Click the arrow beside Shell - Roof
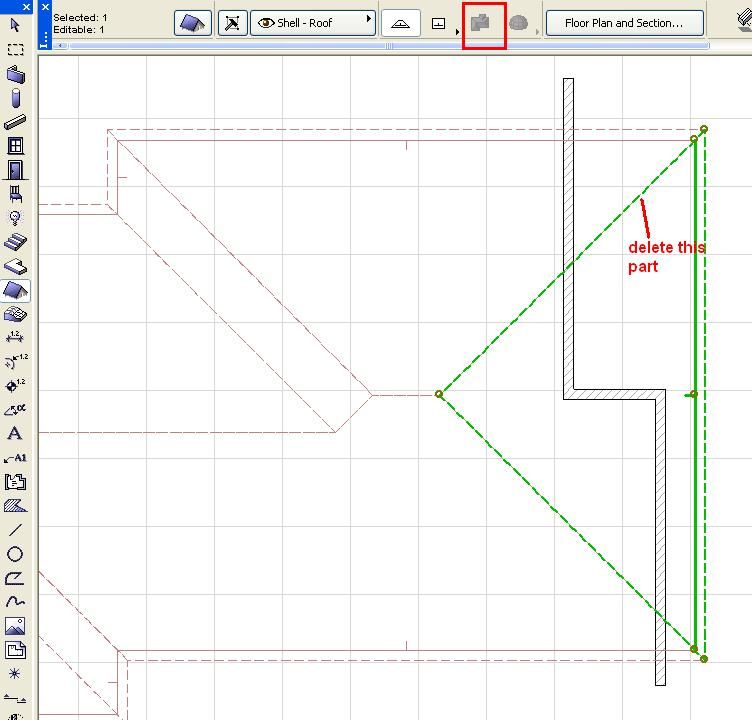The image size is (752, 720). [x=369, y=19]
